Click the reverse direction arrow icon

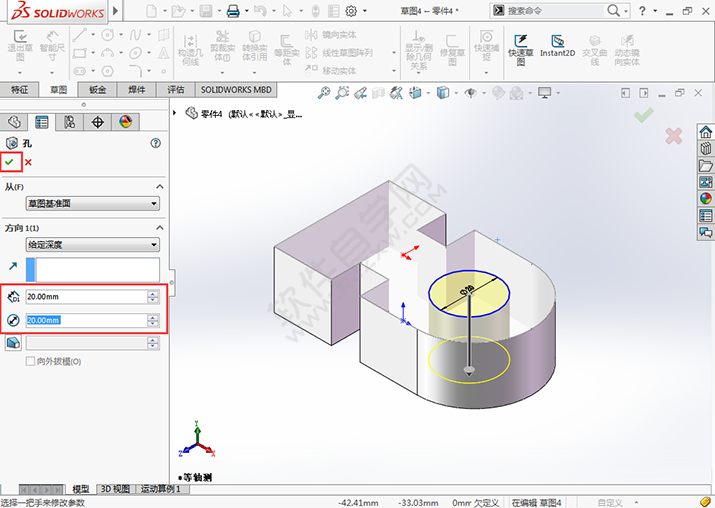tap(13, 265)
